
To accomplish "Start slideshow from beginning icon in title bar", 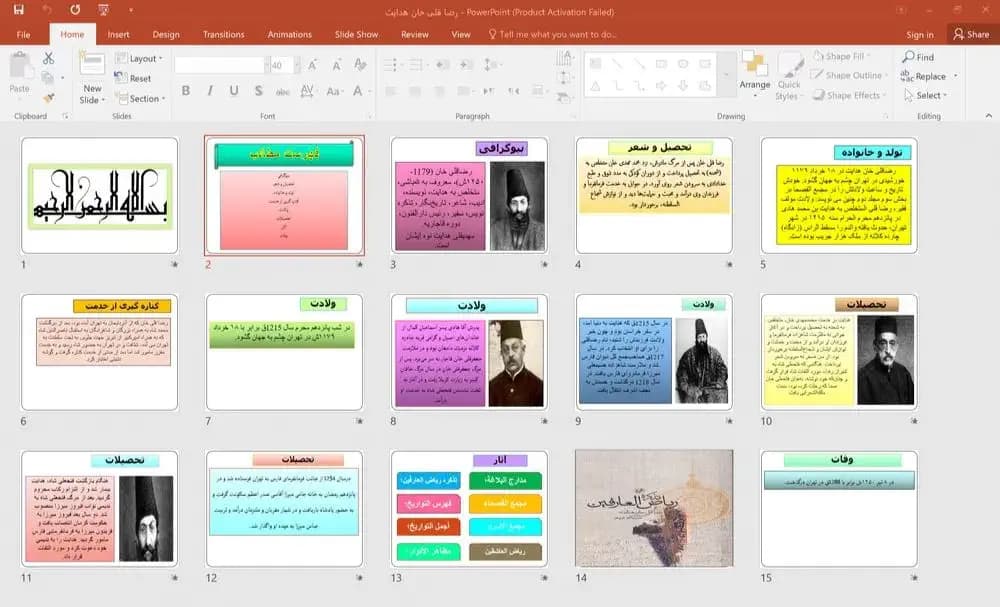I will point(103,10).
